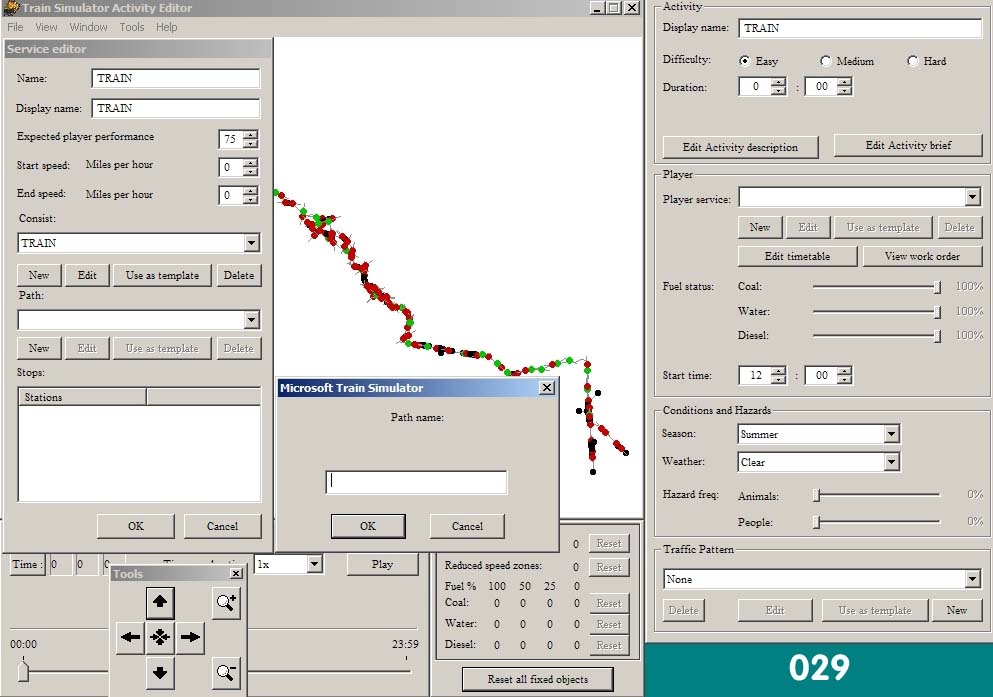This screenshot has width=993, height=697.
Task: Open Edit Activity brief
Action: click(908, 145)
